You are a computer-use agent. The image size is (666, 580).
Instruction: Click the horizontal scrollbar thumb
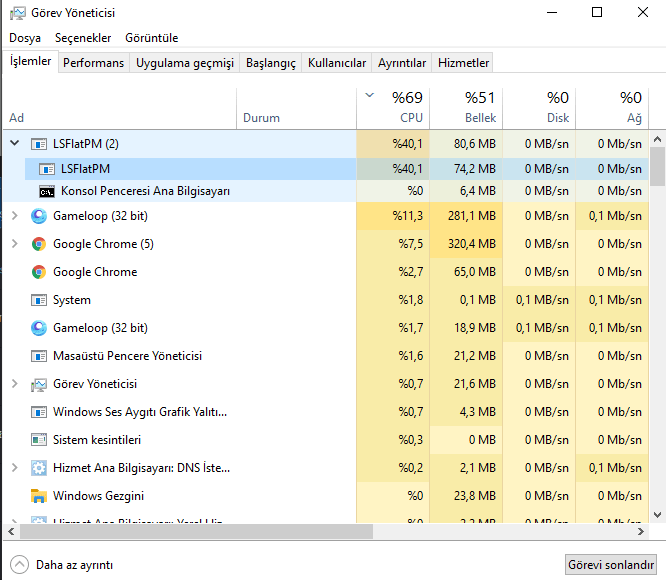[196, 532]
